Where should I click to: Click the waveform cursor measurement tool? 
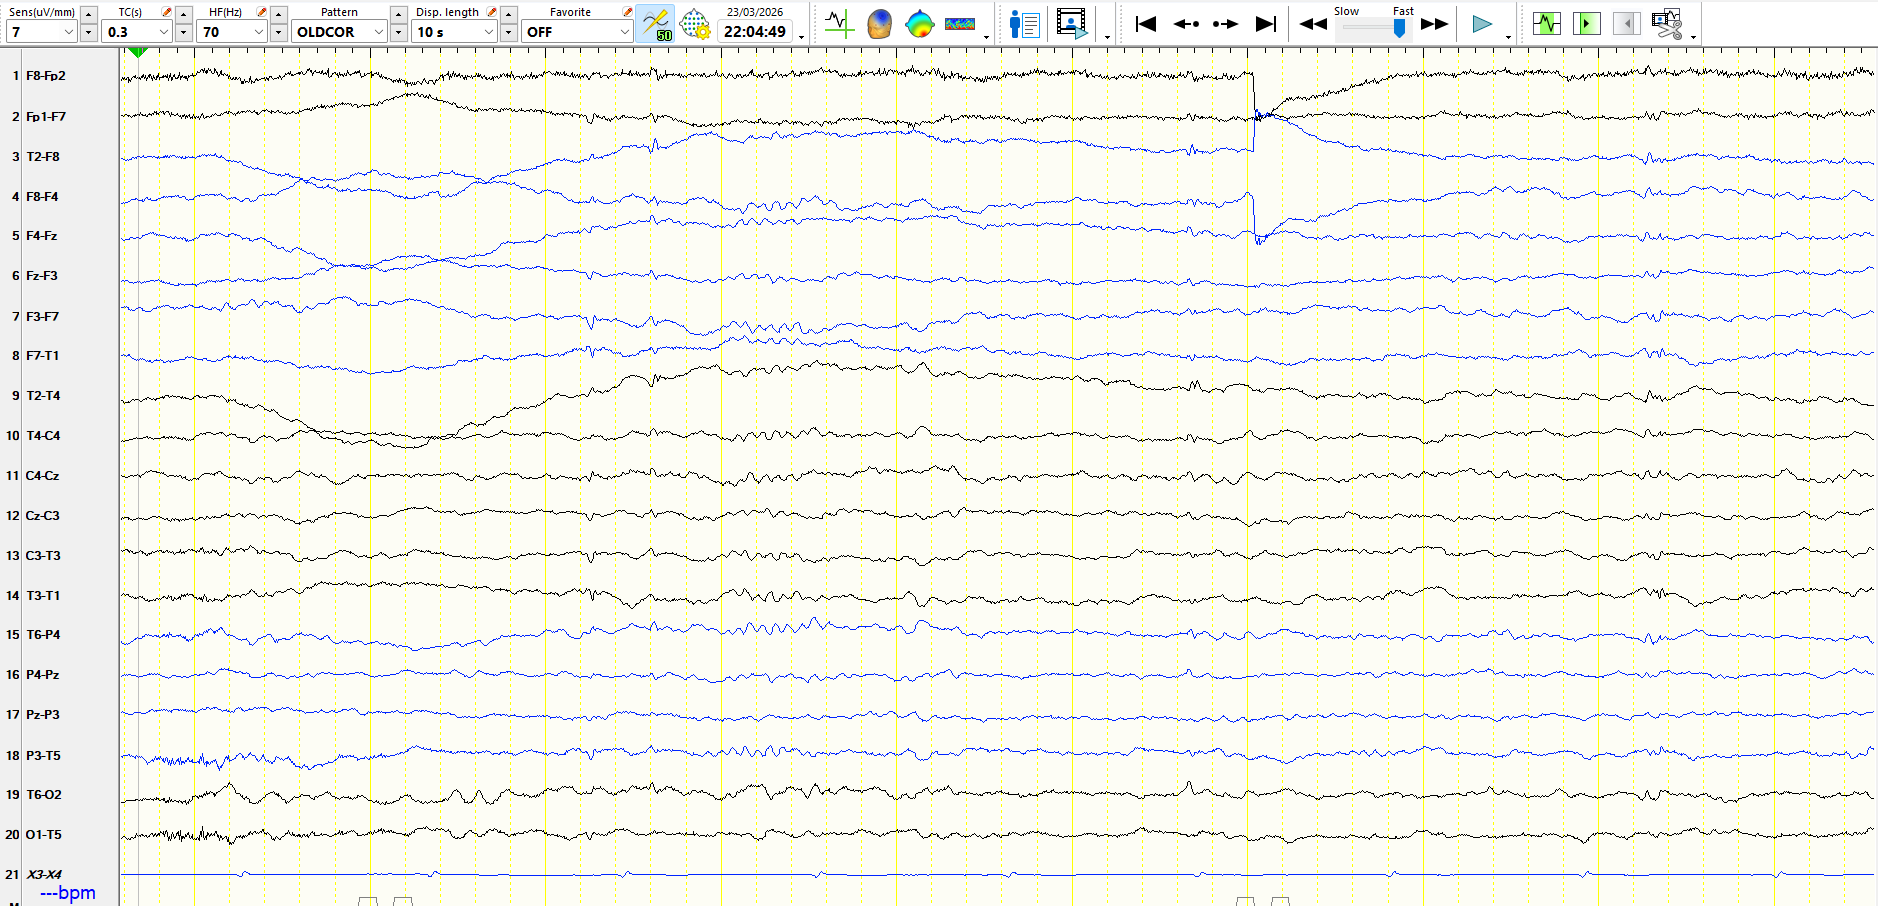839,24
